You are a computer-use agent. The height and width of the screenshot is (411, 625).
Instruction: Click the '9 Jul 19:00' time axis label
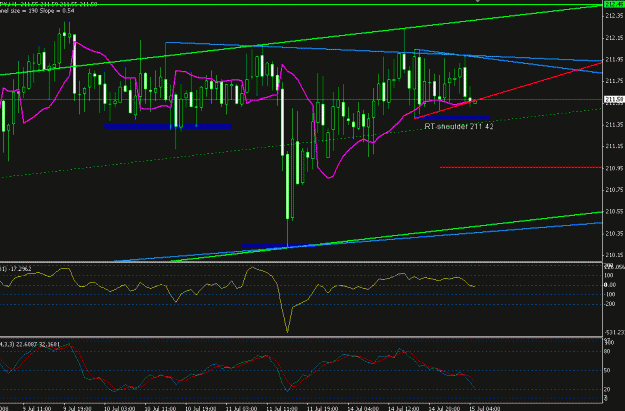[77, 408]
